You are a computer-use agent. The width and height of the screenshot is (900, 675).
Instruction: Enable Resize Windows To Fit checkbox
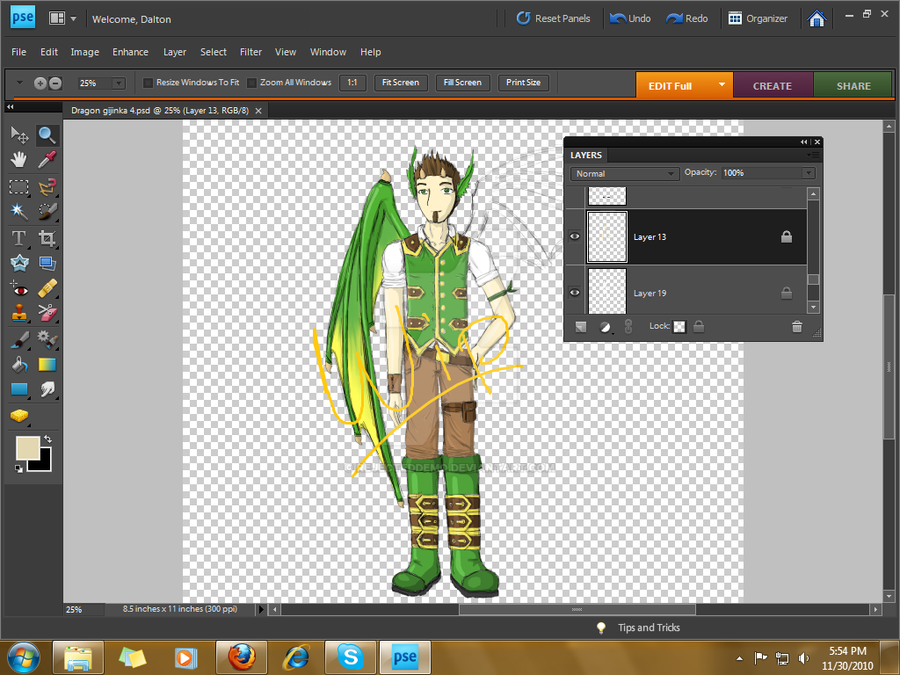(x=148, y=83)
